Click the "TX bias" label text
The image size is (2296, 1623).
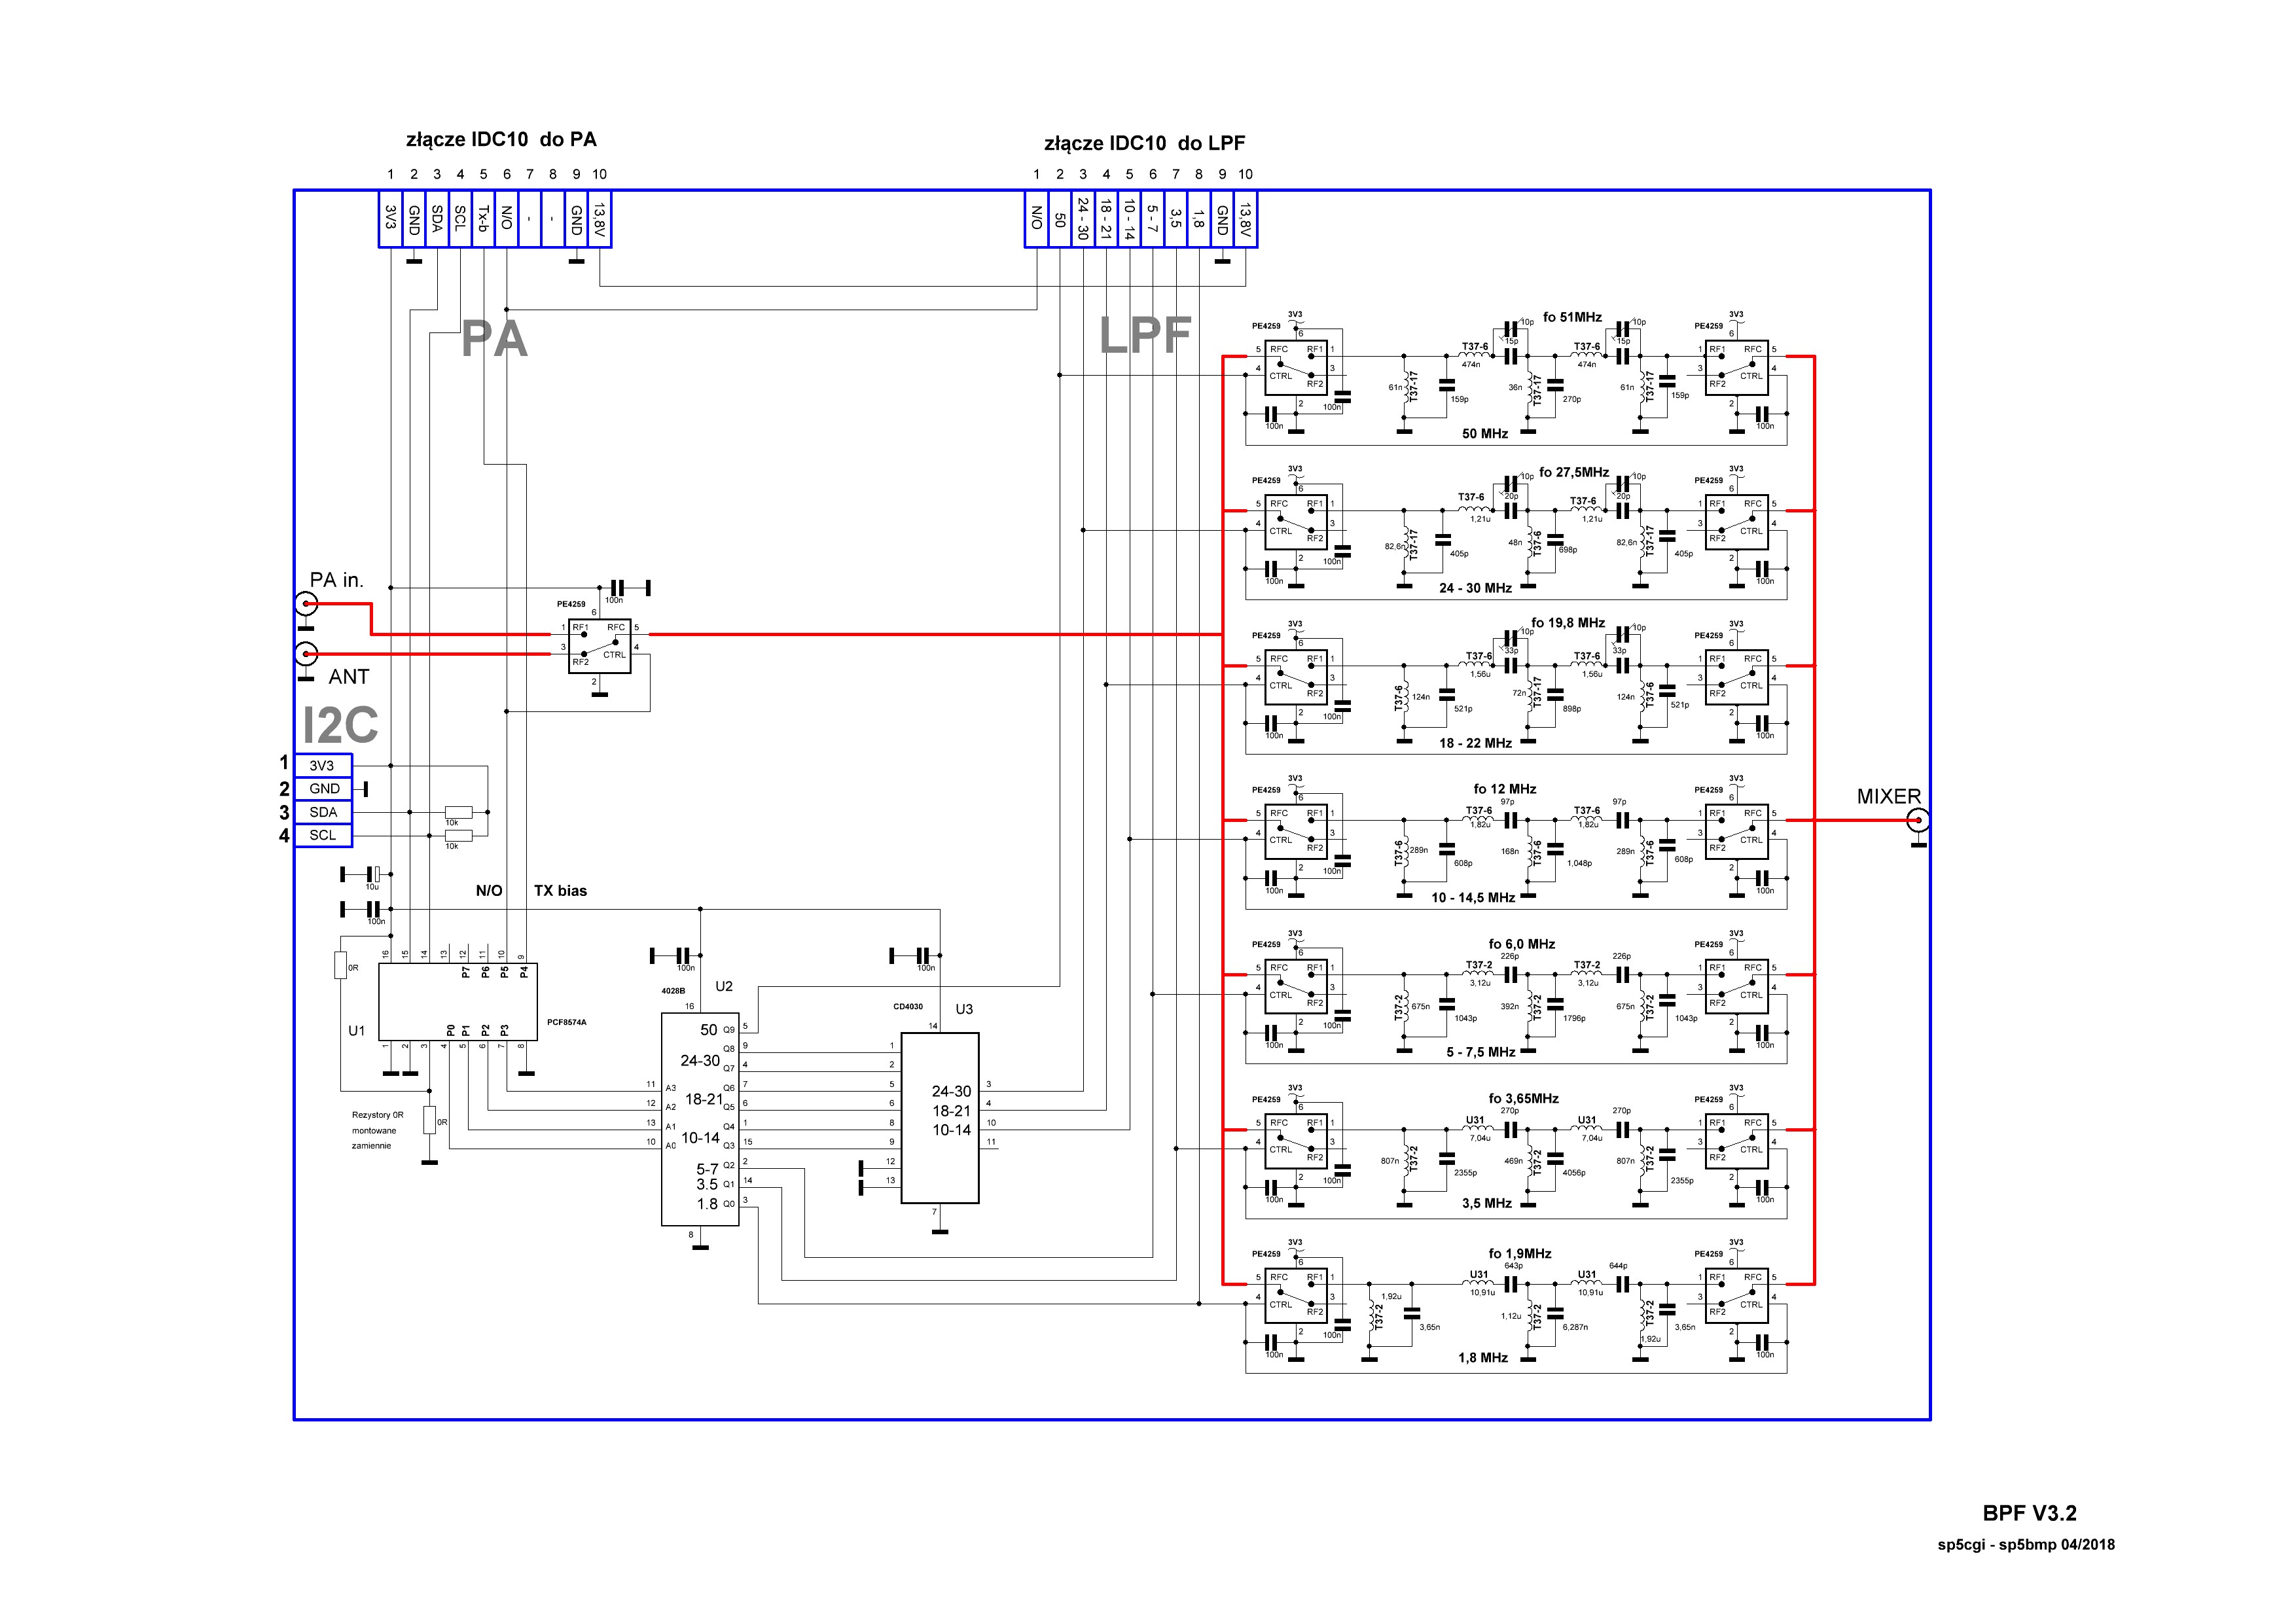pyautogui.click(x=560, y=891)
